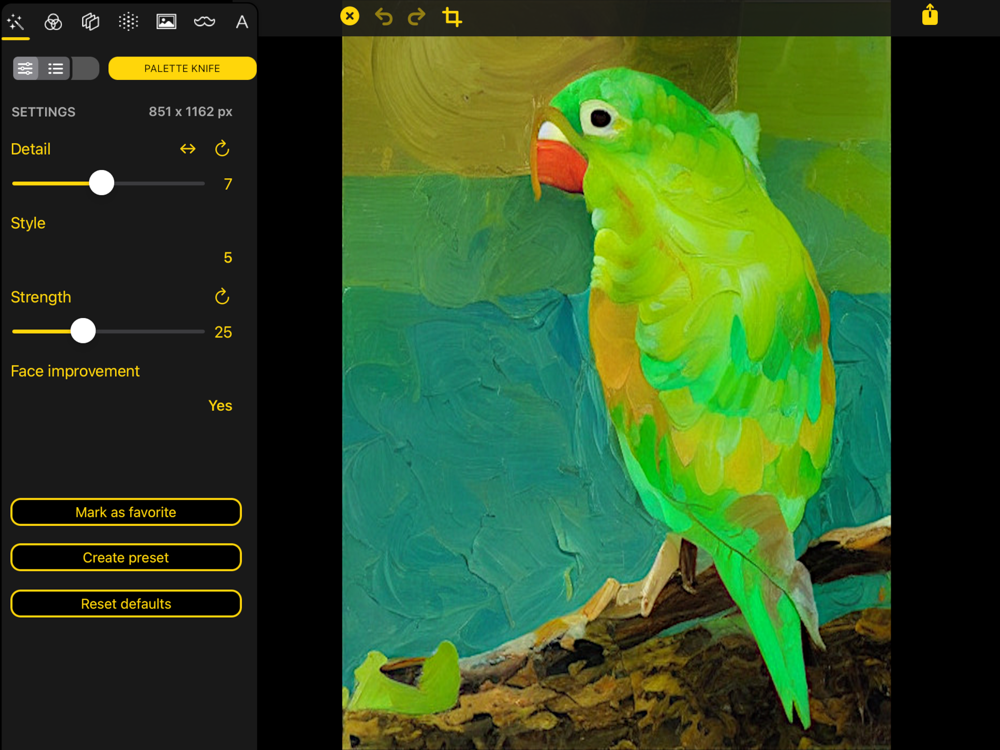This screenshot has width=1000, height=750.
Task: Reset the Strength value with circular arrow
Action: pyautogui.click(x=222, y=297)
